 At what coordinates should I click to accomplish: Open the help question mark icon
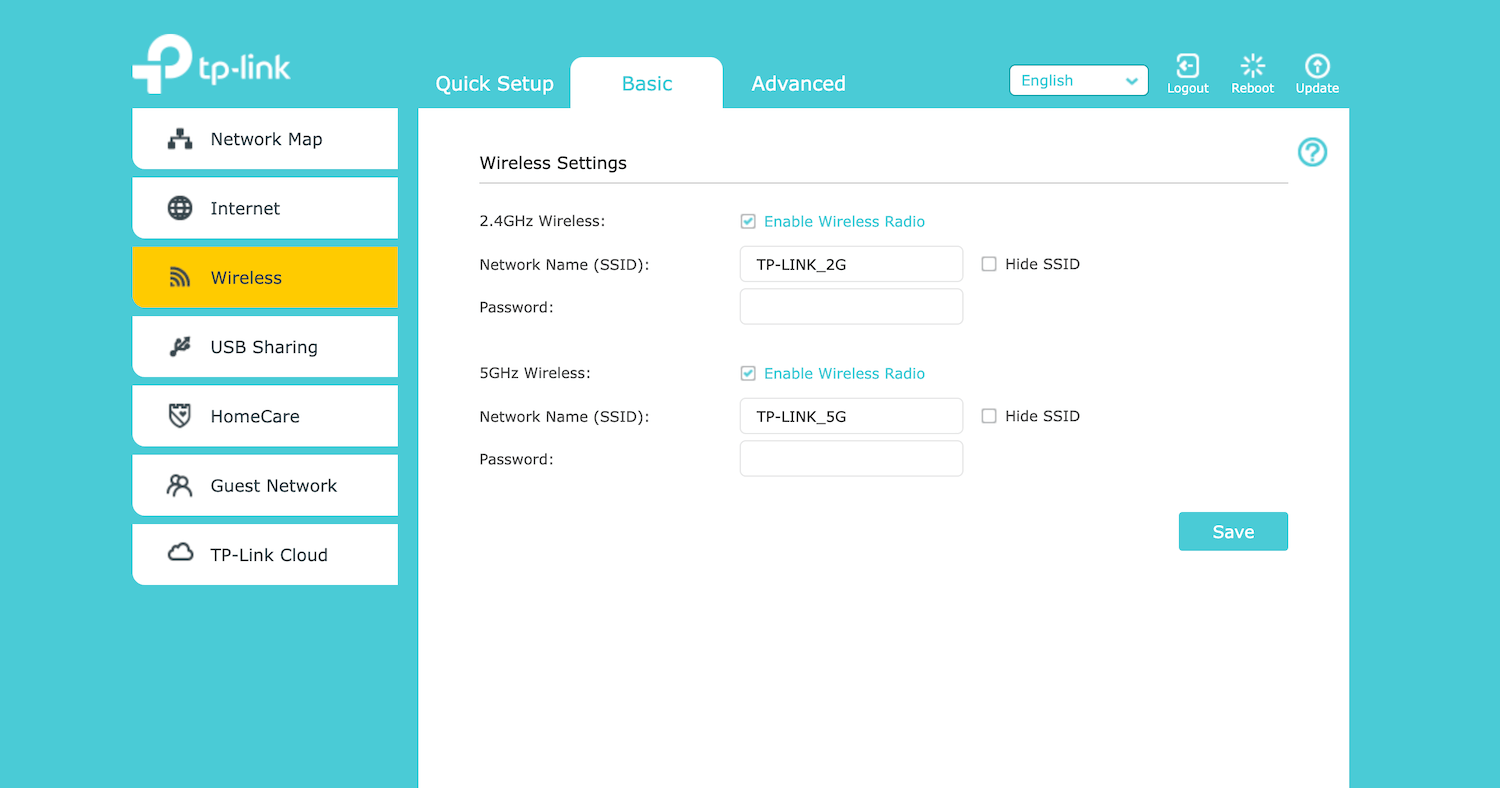click(x=1312, y=152)
